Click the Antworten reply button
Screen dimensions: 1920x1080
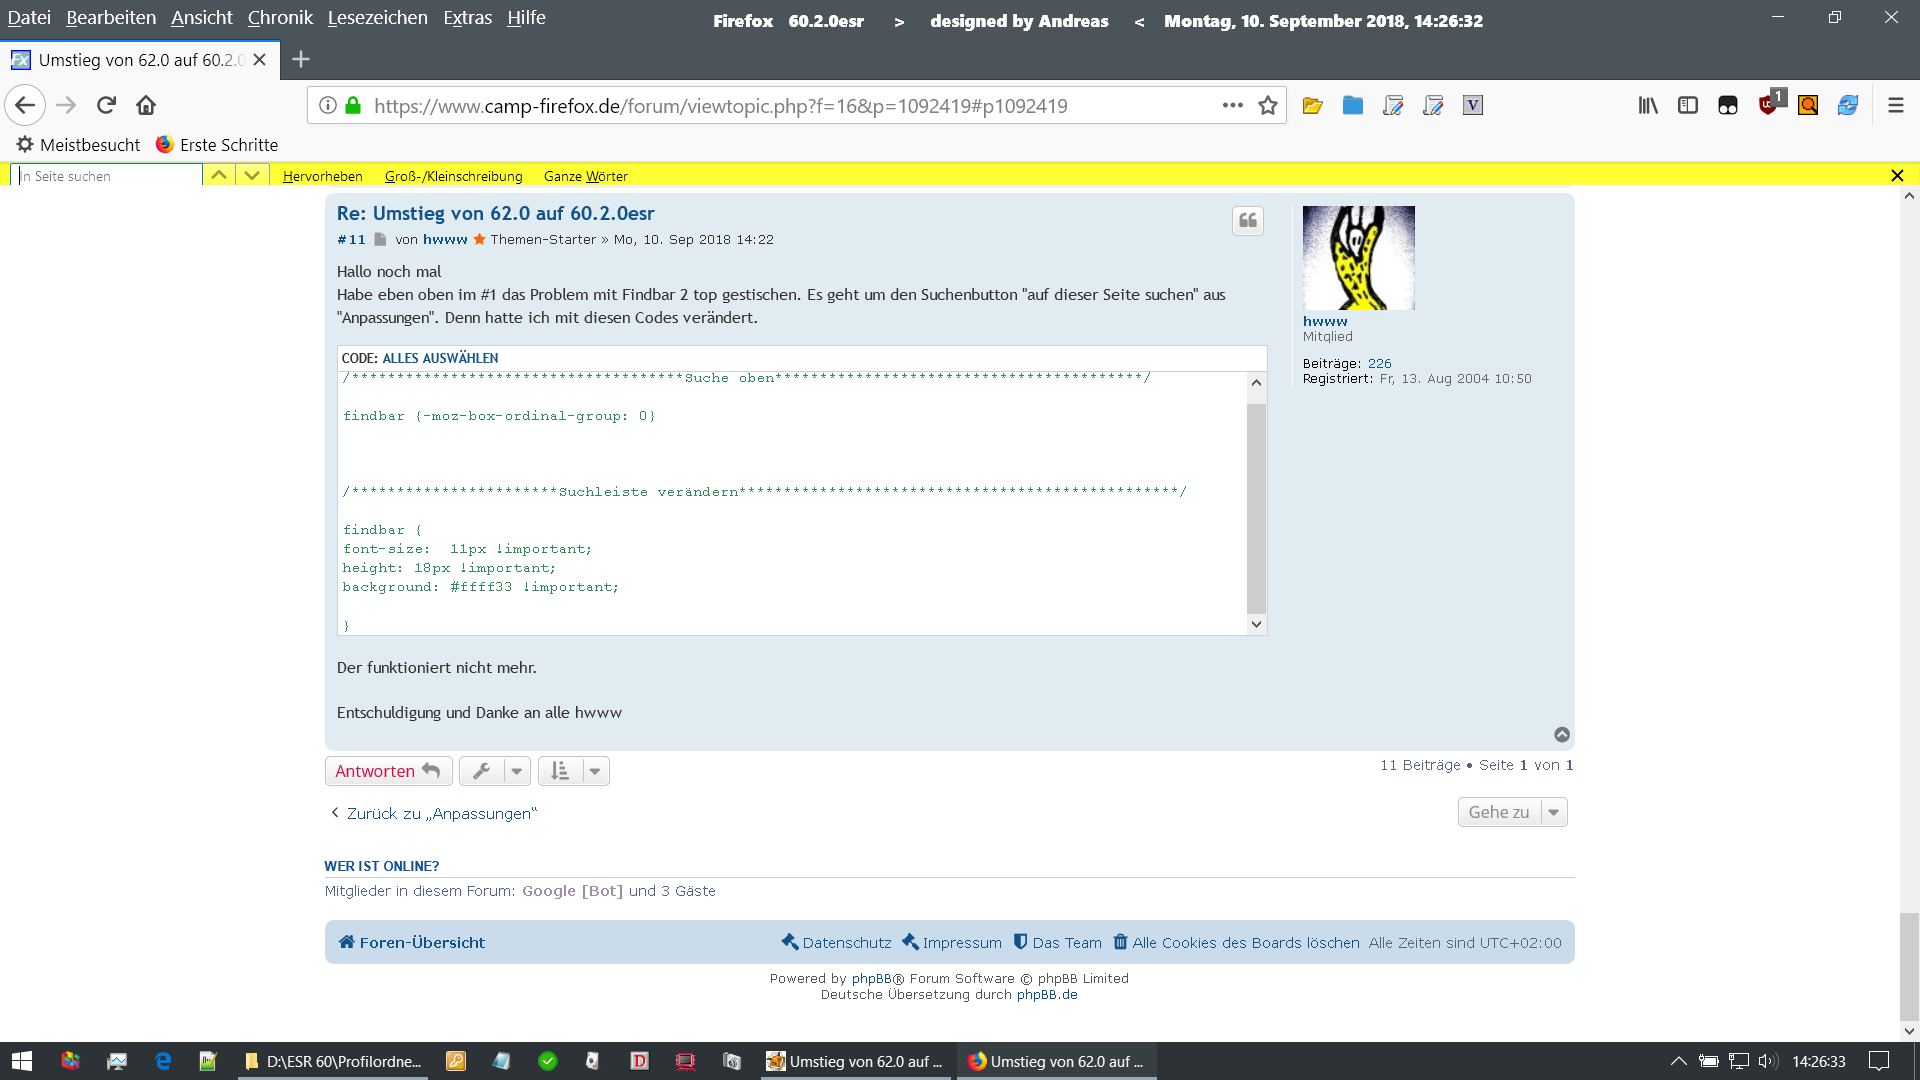point(387,771)
